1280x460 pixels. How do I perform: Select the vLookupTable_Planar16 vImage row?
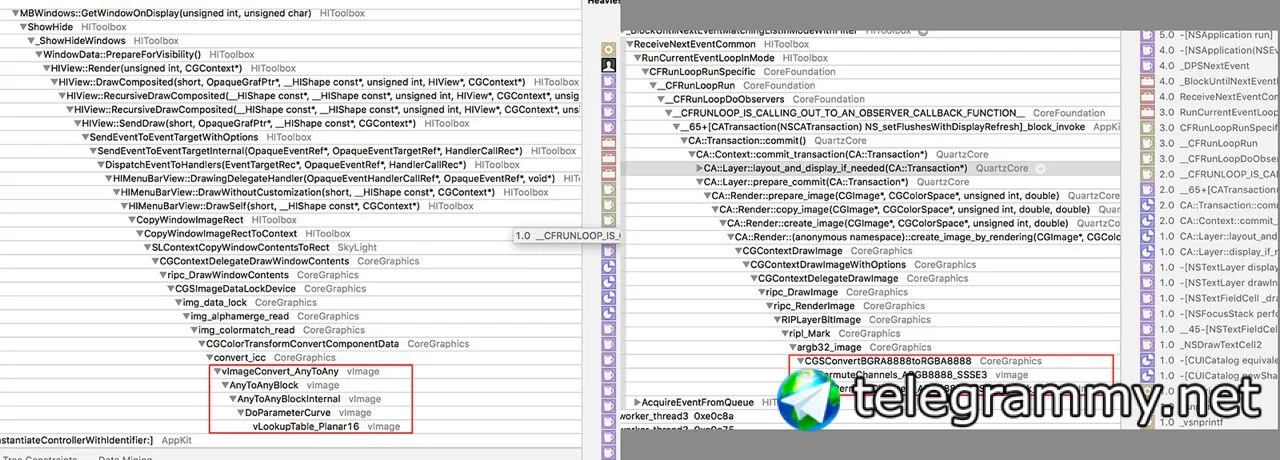(326, 426)
